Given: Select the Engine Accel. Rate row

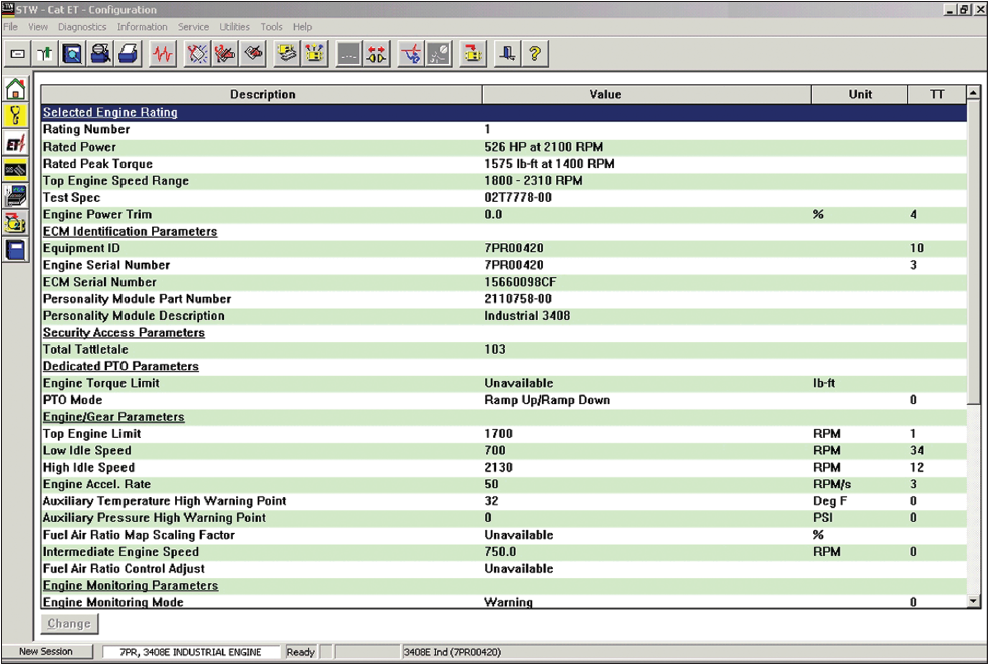Looking at the screenshot, I should pyautogui.click(x=503, y=484).
